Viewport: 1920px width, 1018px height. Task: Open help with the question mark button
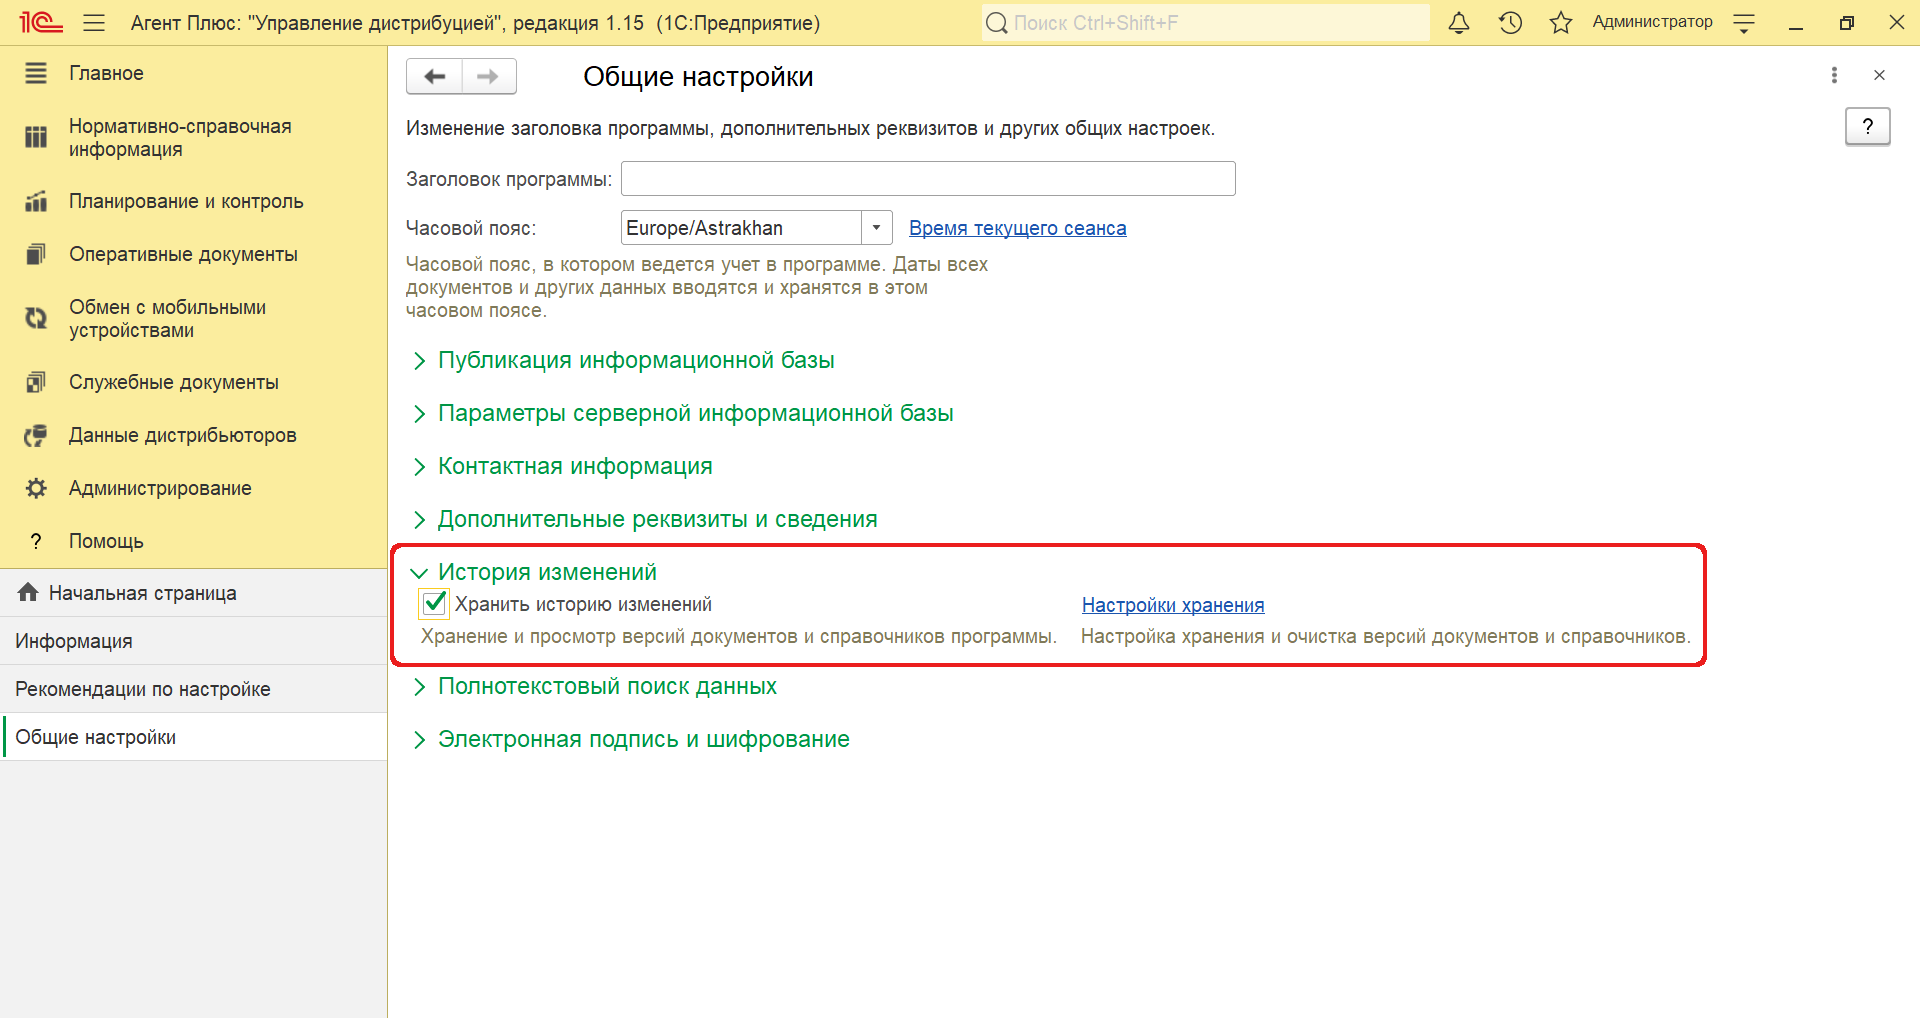pos(1867,126)
